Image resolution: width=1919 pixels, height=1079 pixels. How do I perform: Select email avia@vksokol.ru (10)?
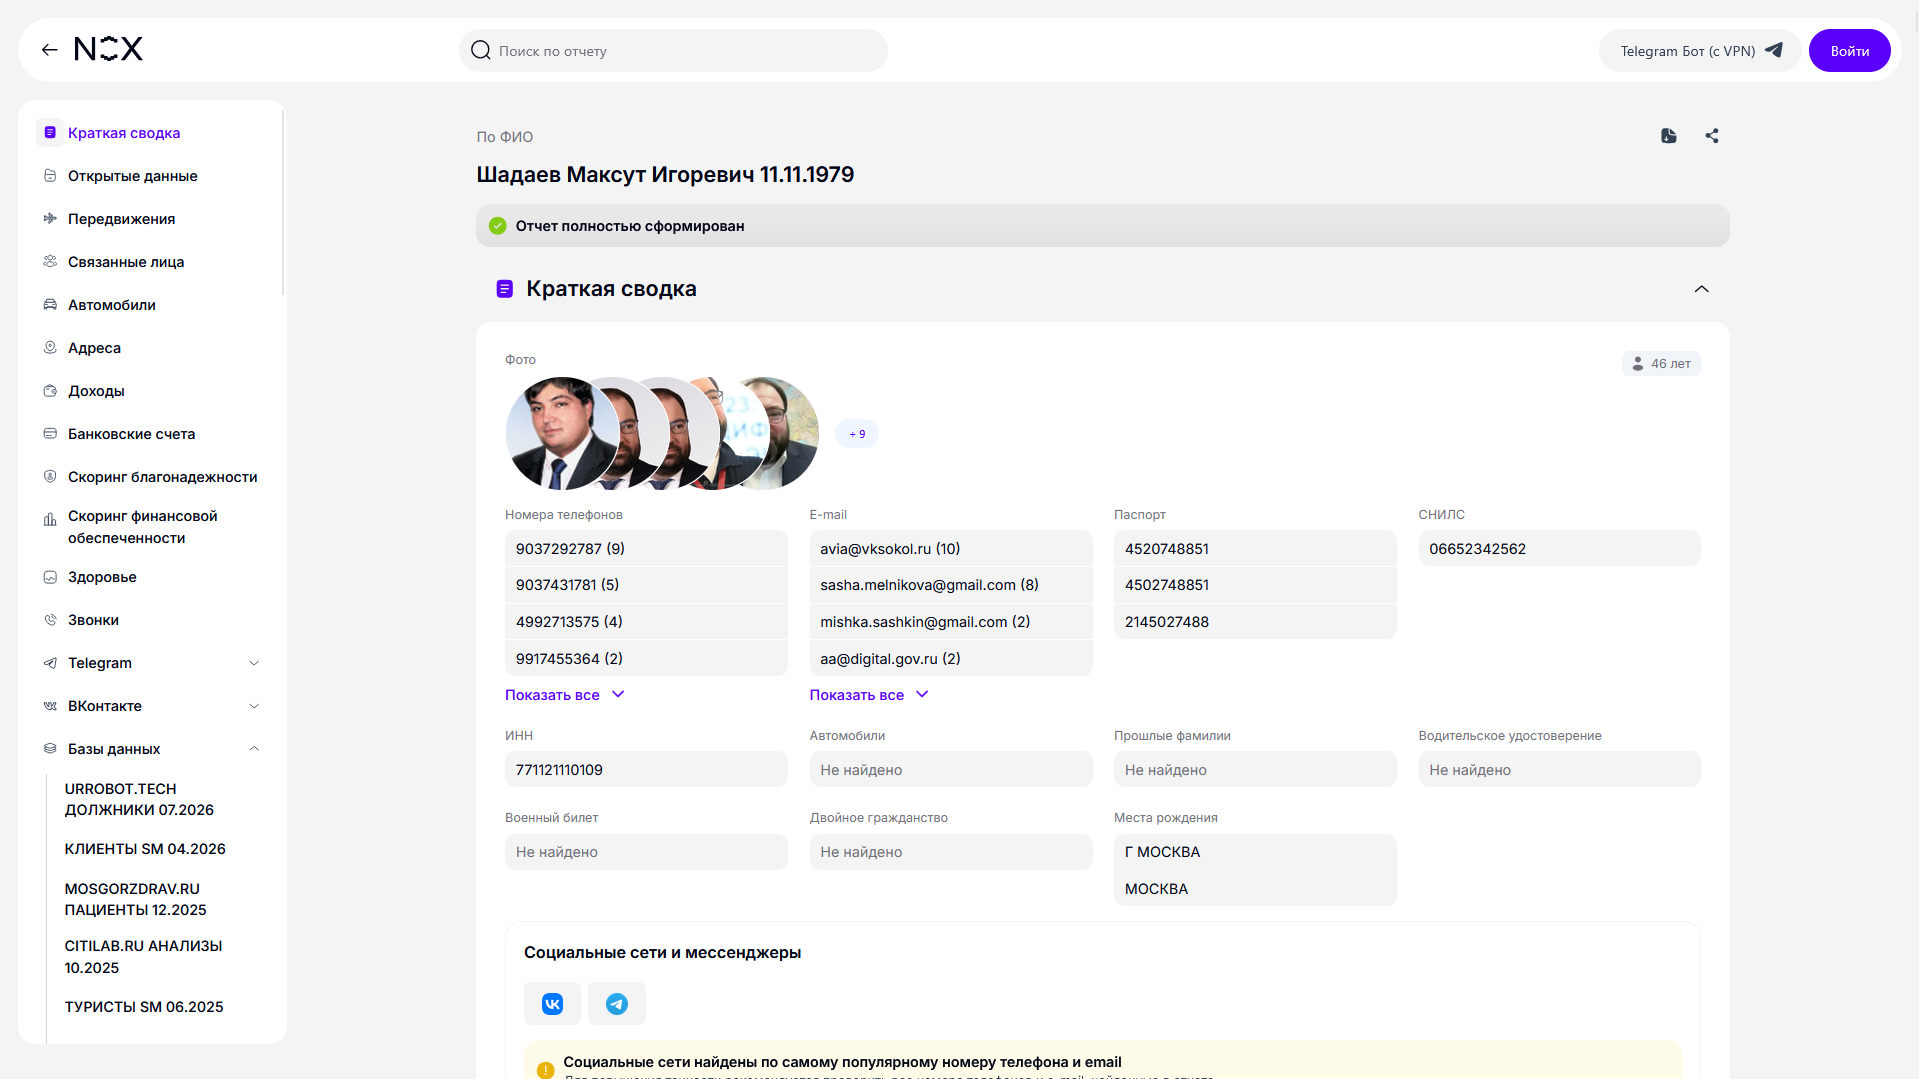951,549
